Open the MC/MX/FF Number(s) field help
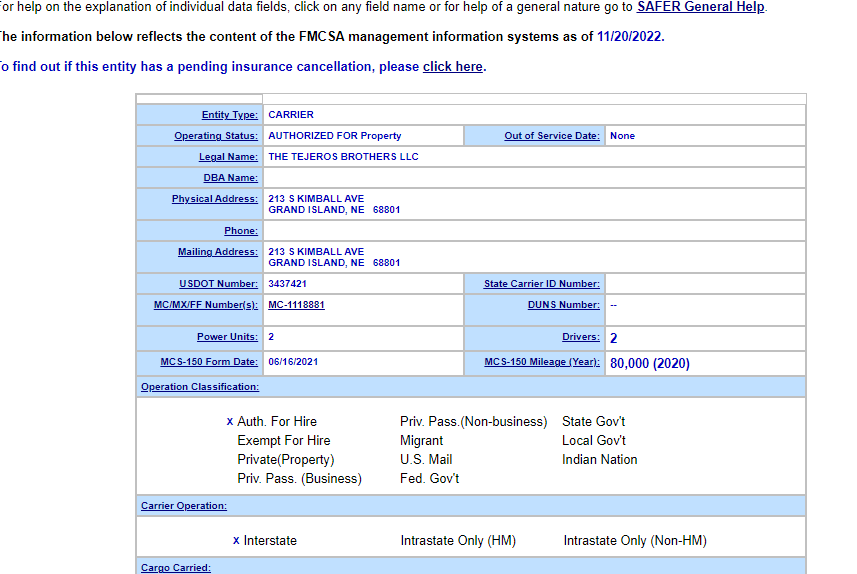The height and width of the screenshot is (574, 857). (206, 305)
